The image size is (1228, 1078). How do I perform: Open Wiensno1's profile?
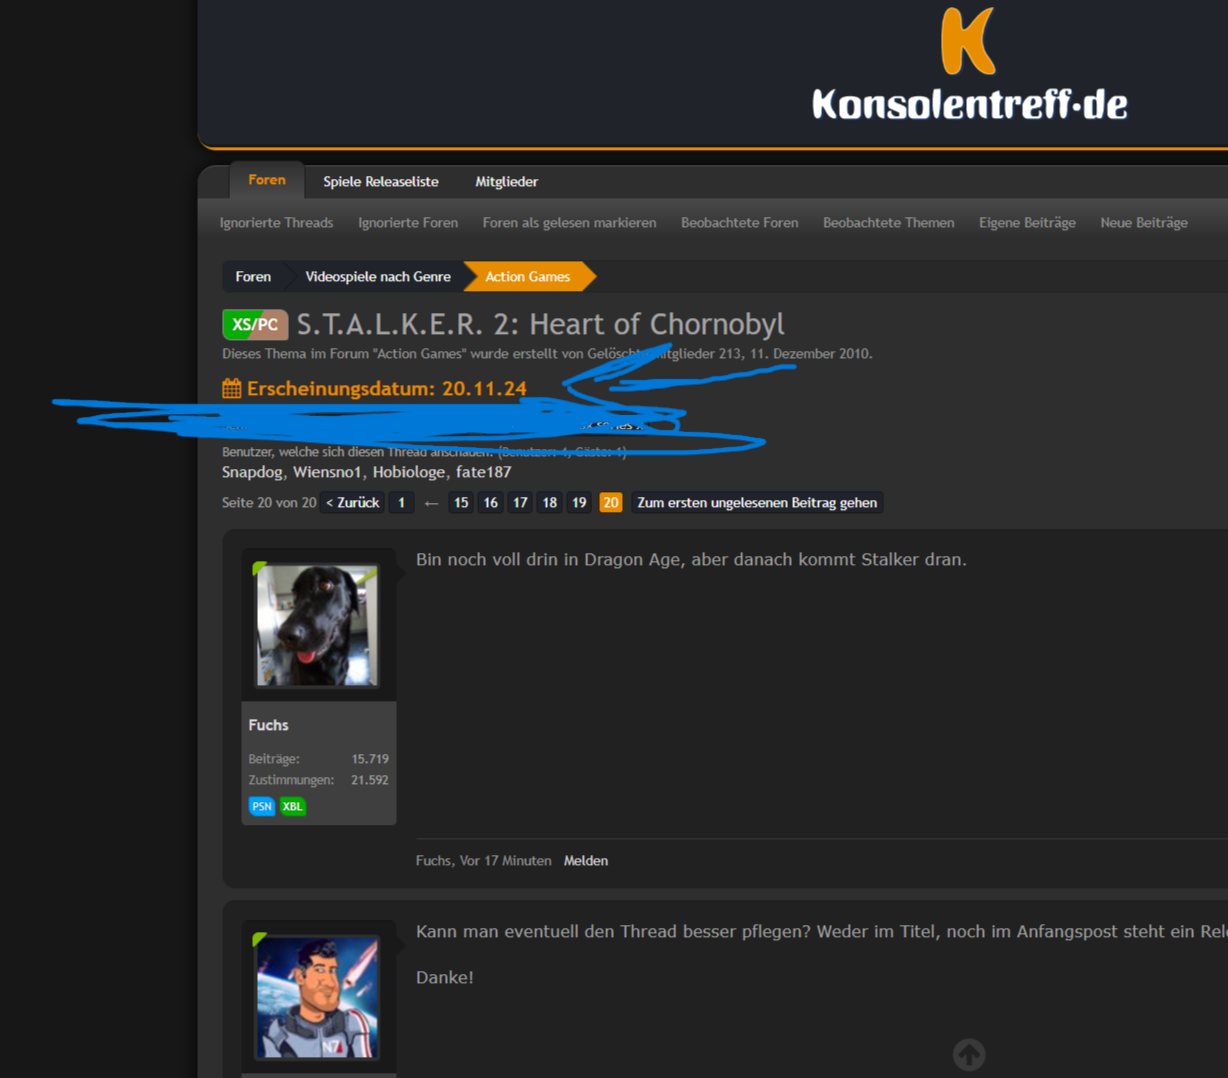pos(327,472)
